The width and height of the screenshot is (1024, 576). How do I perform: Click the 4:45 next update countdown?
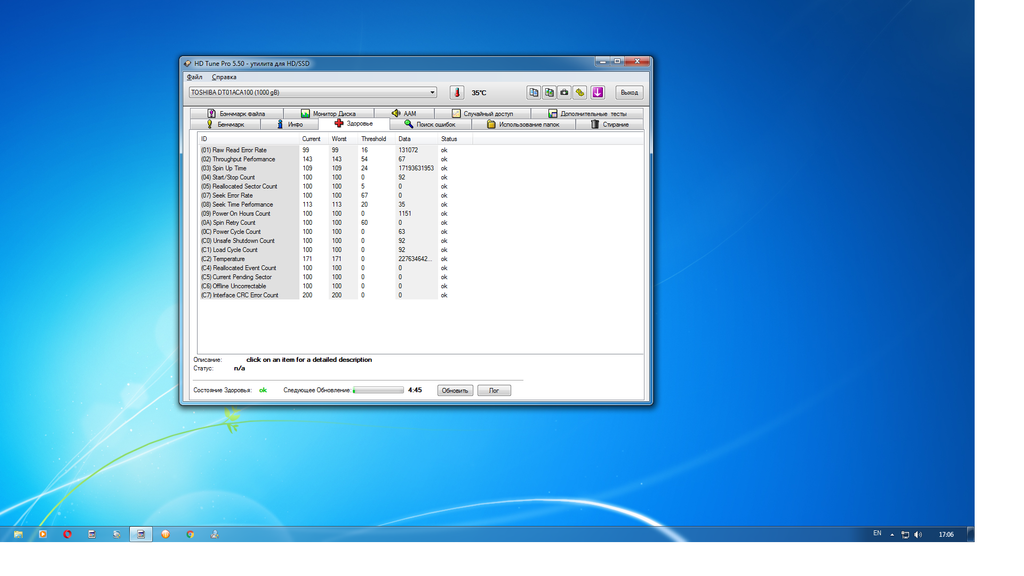(x=415, y=391)
